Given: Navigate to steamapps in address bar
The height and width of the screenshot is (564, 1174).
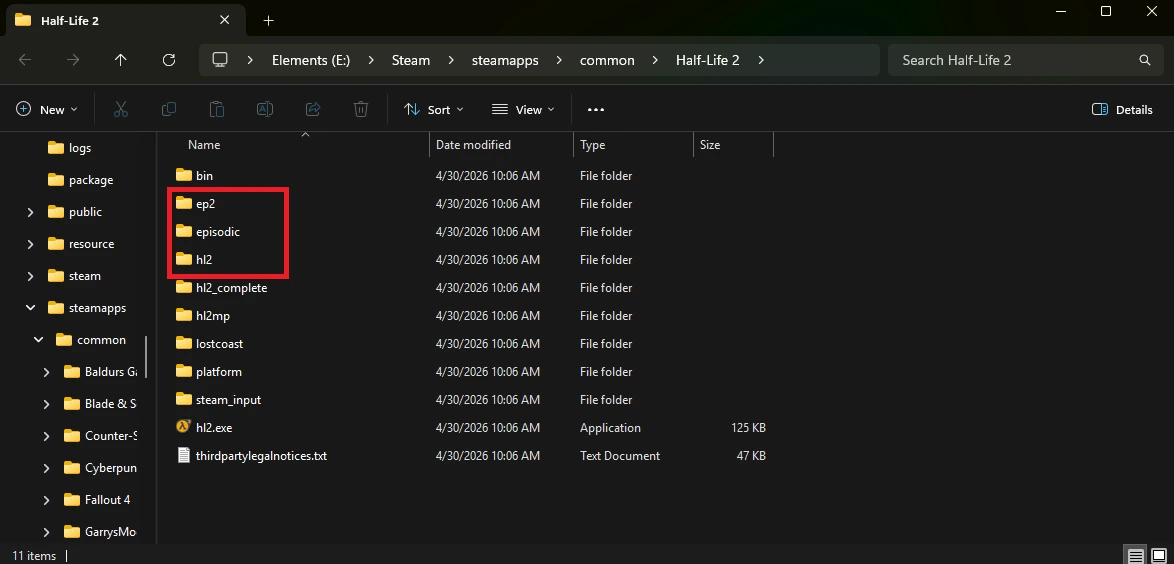Looking at the screenshot, I should point(505,60).
